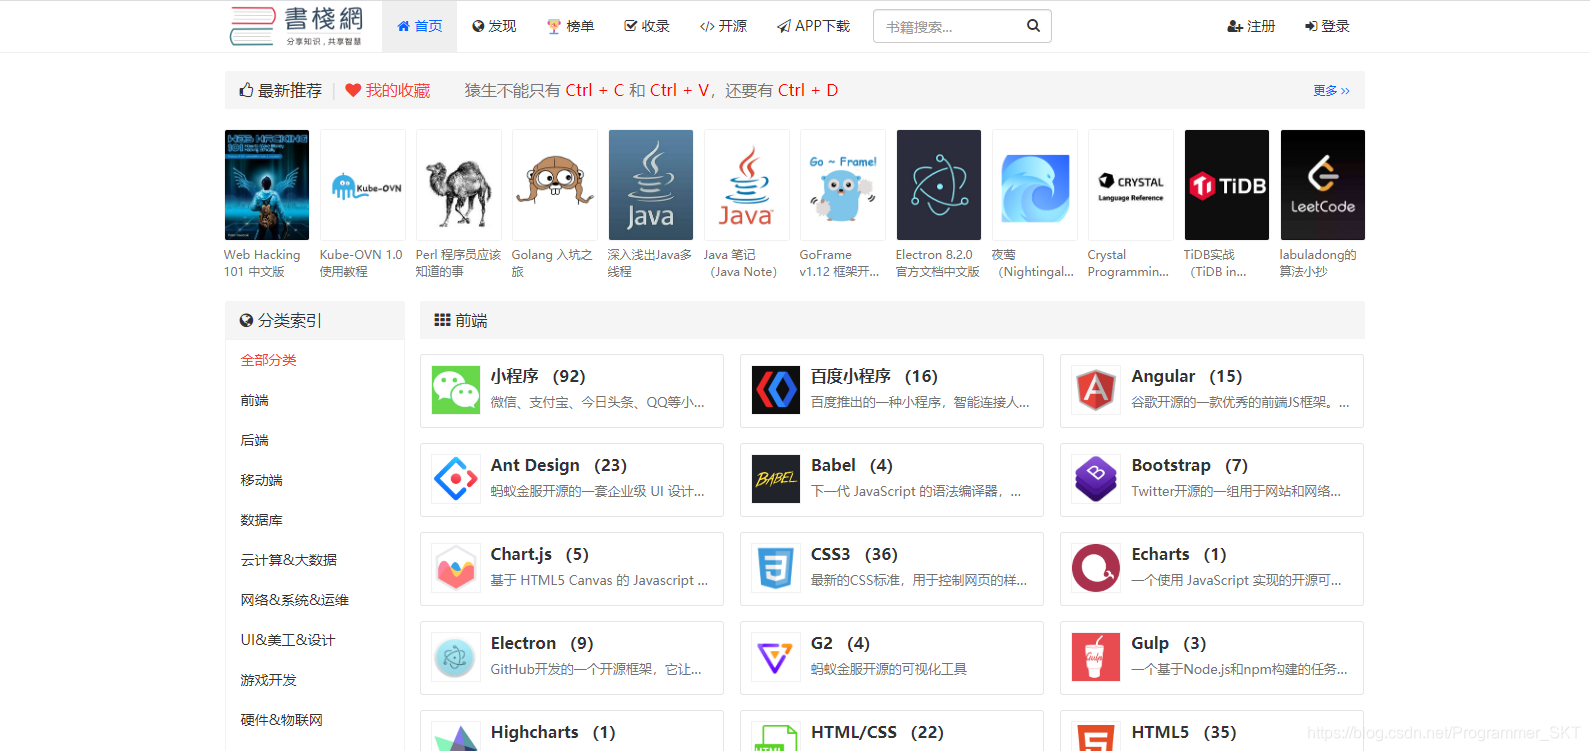1590x751 pixels.
Task: Click the CSS3 shield icon
Action: click(776, 568)
